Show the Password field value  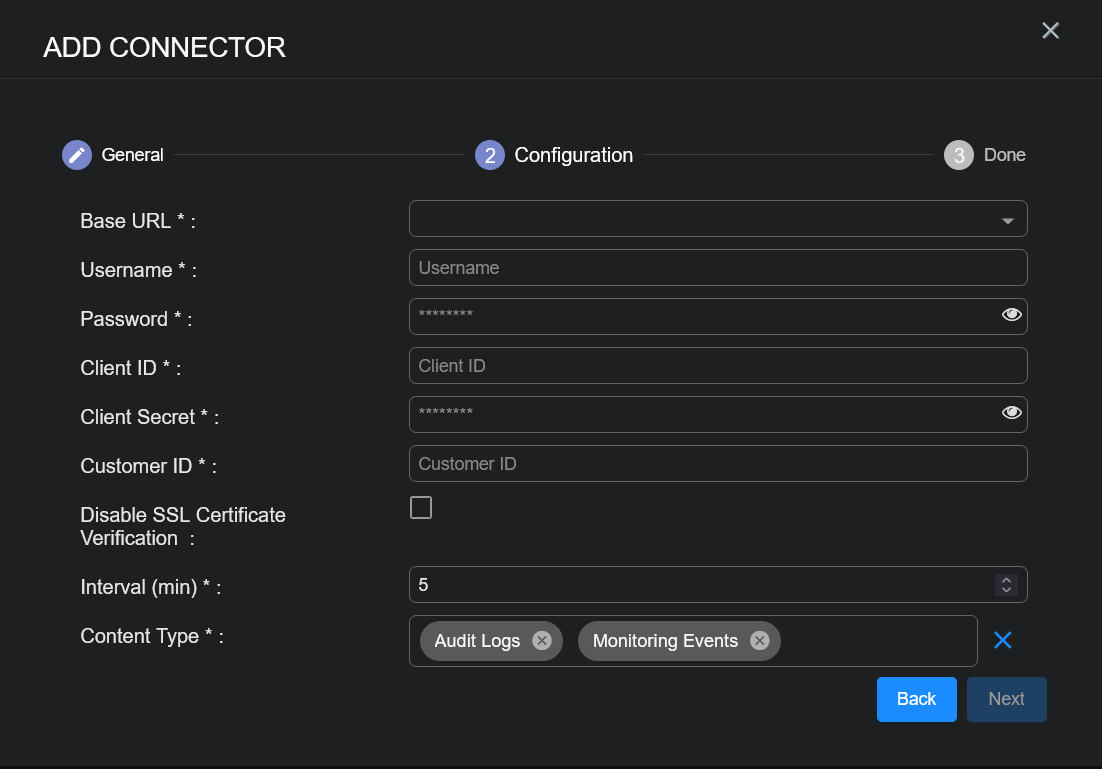point(1012,315)
